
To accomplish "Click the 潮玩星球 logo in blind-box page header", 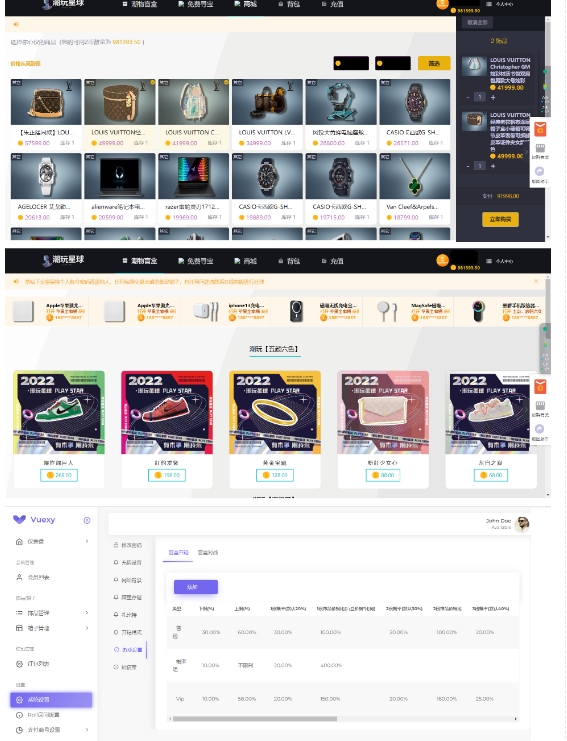I will tap(63, 259).
